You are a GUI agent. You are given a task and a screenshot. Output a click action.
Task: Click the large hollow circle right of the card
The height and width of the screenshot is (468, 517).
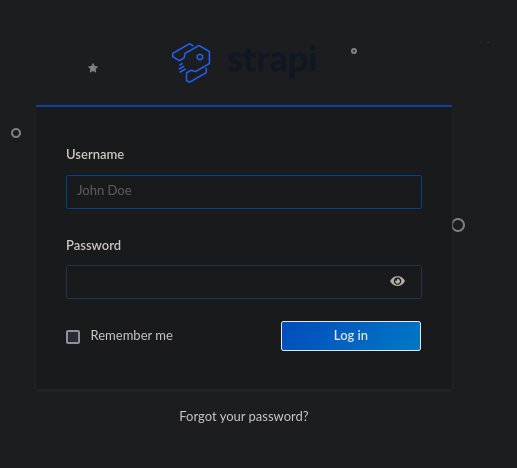(458, 225)
